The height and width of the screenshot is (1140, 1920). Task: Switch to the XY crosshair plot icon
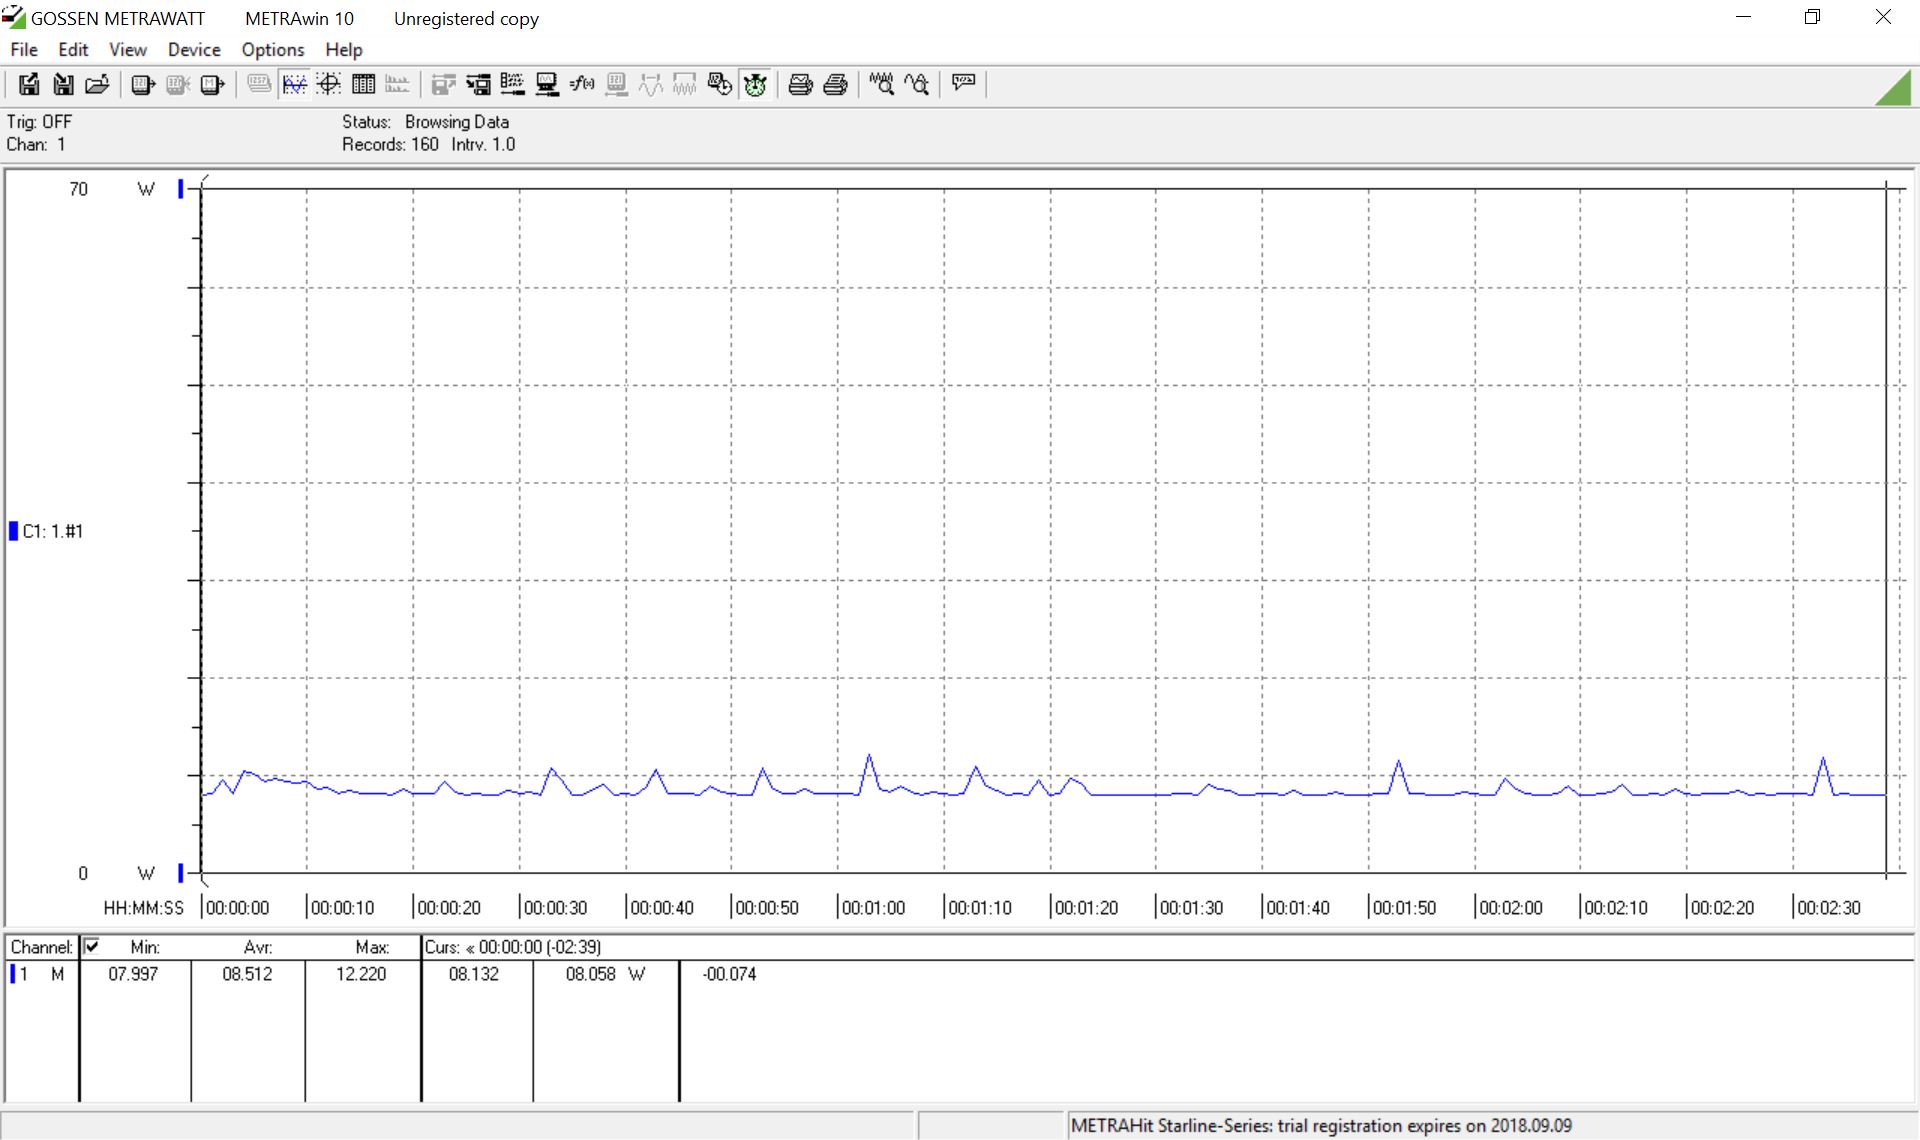[329, 84]
